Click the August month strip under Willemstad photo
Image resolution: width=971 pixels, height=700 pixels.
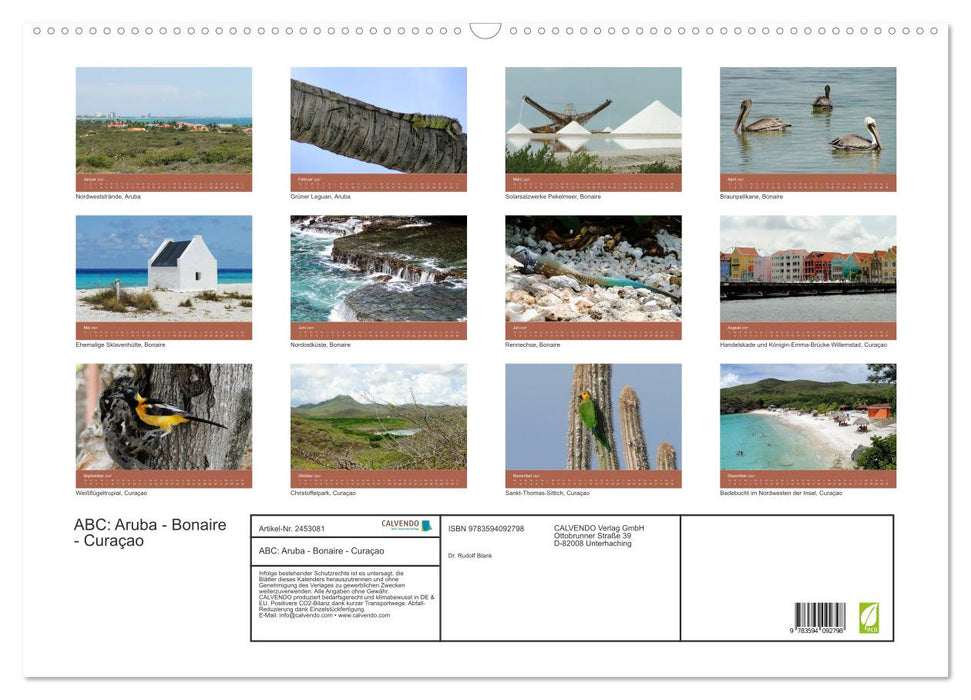coord(808,331)
